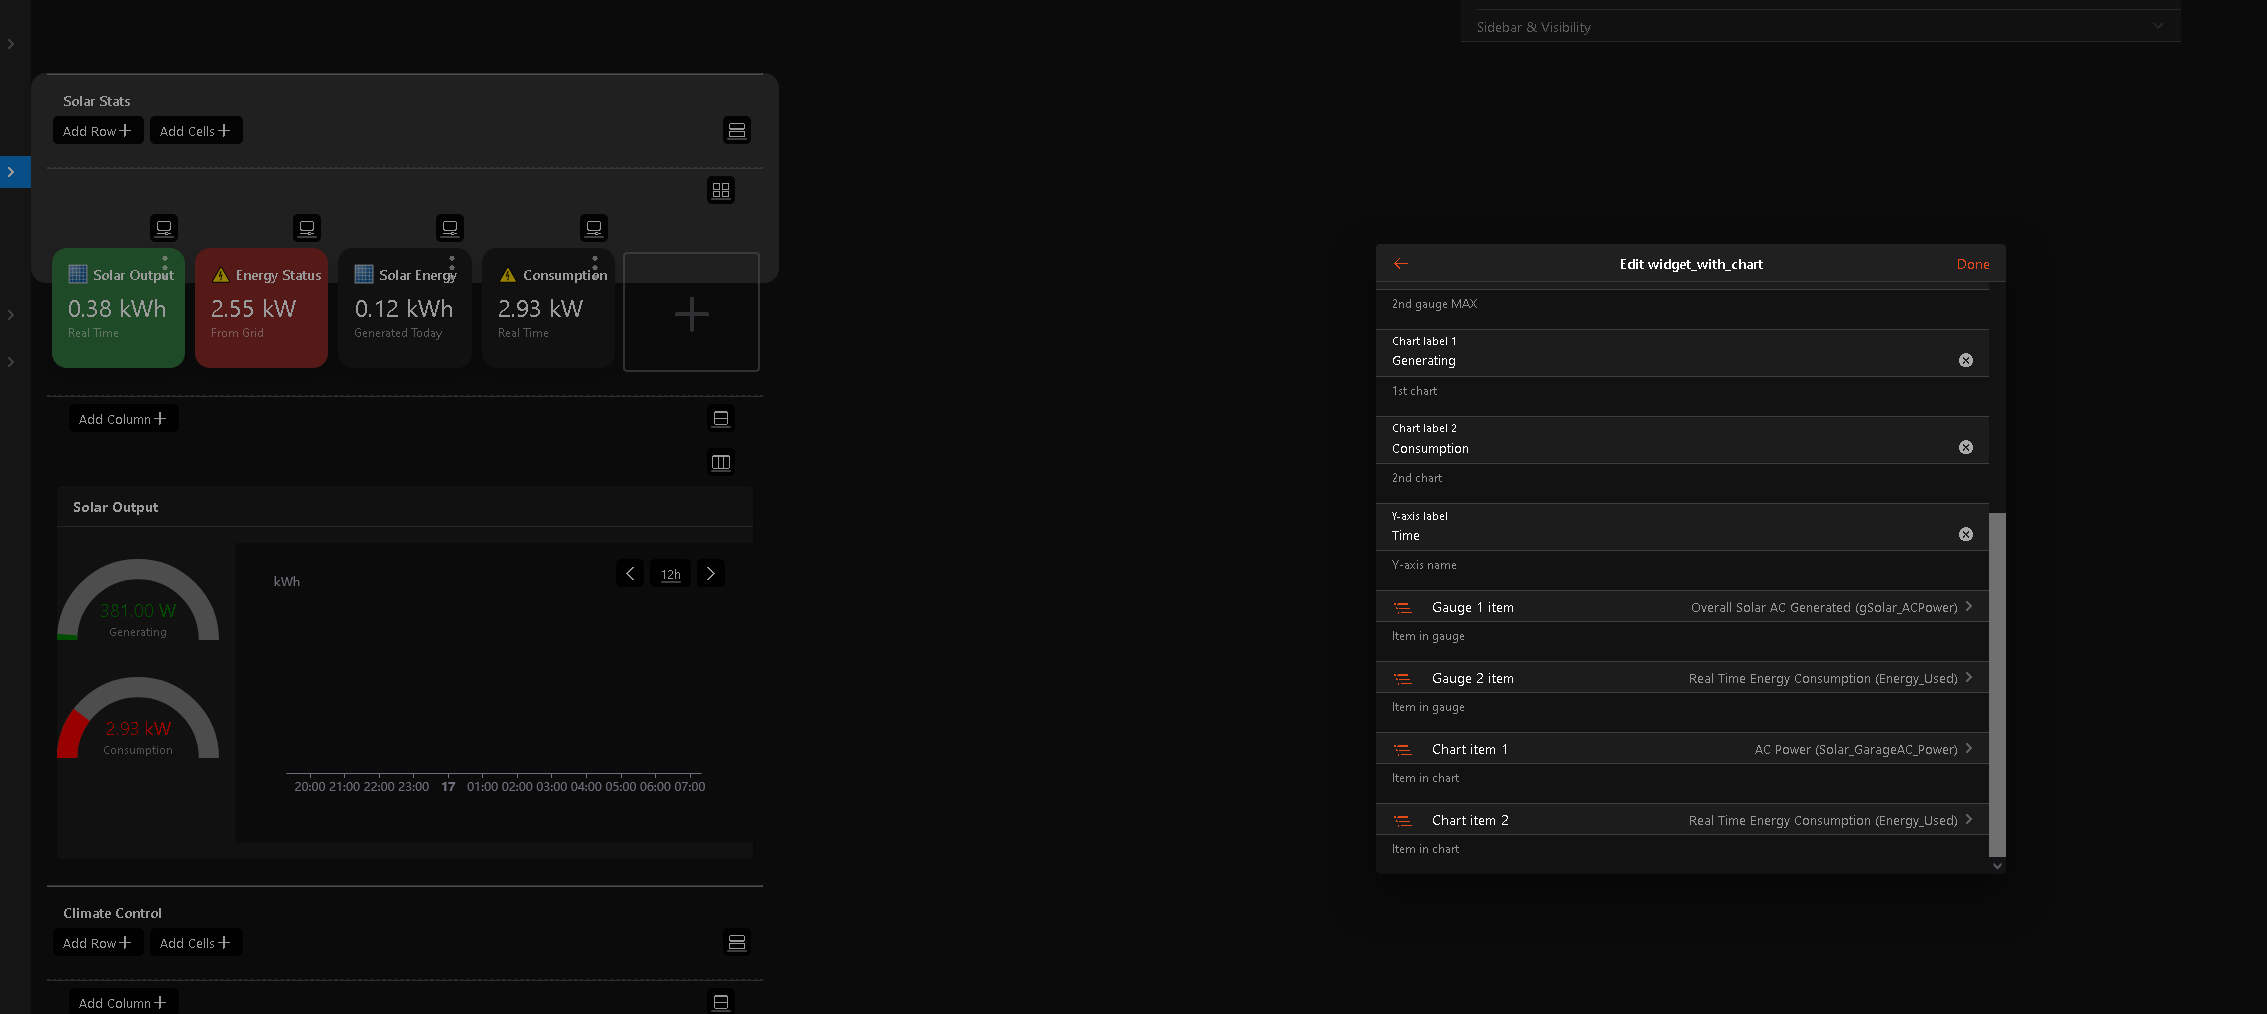The image size is (2267, 1014).
Task: Click the columns layout icon above Solar Output
Action: [720, 462]
